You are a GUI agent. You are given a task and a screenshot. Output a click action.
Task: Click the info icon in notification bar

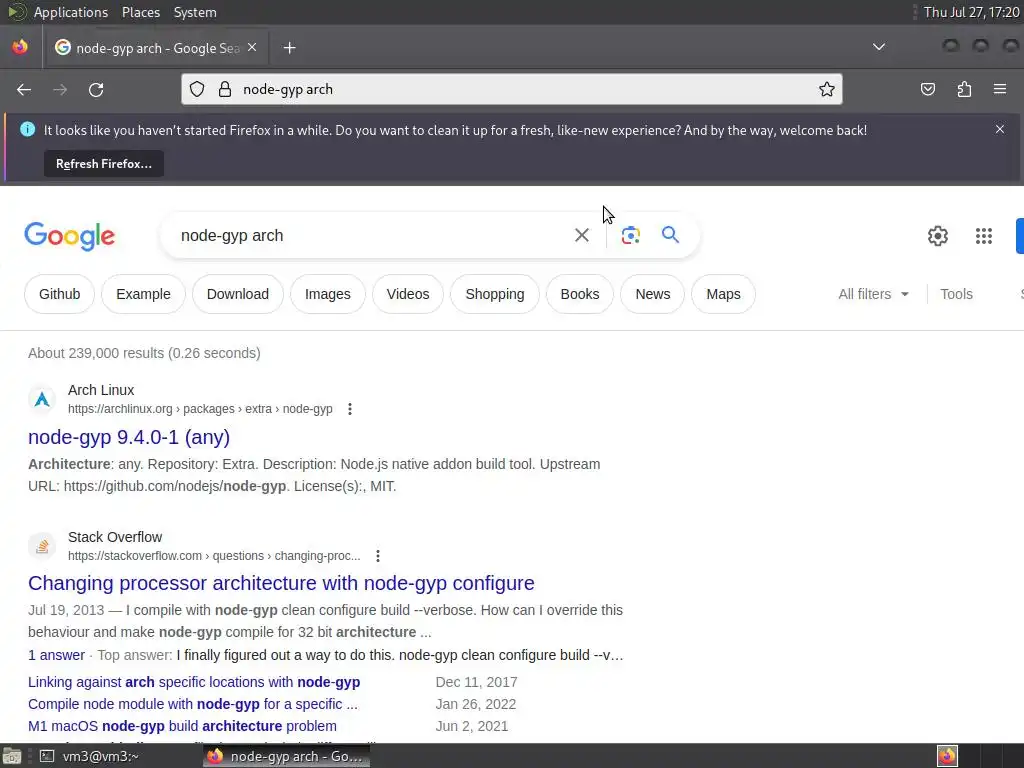pos(27,129)
